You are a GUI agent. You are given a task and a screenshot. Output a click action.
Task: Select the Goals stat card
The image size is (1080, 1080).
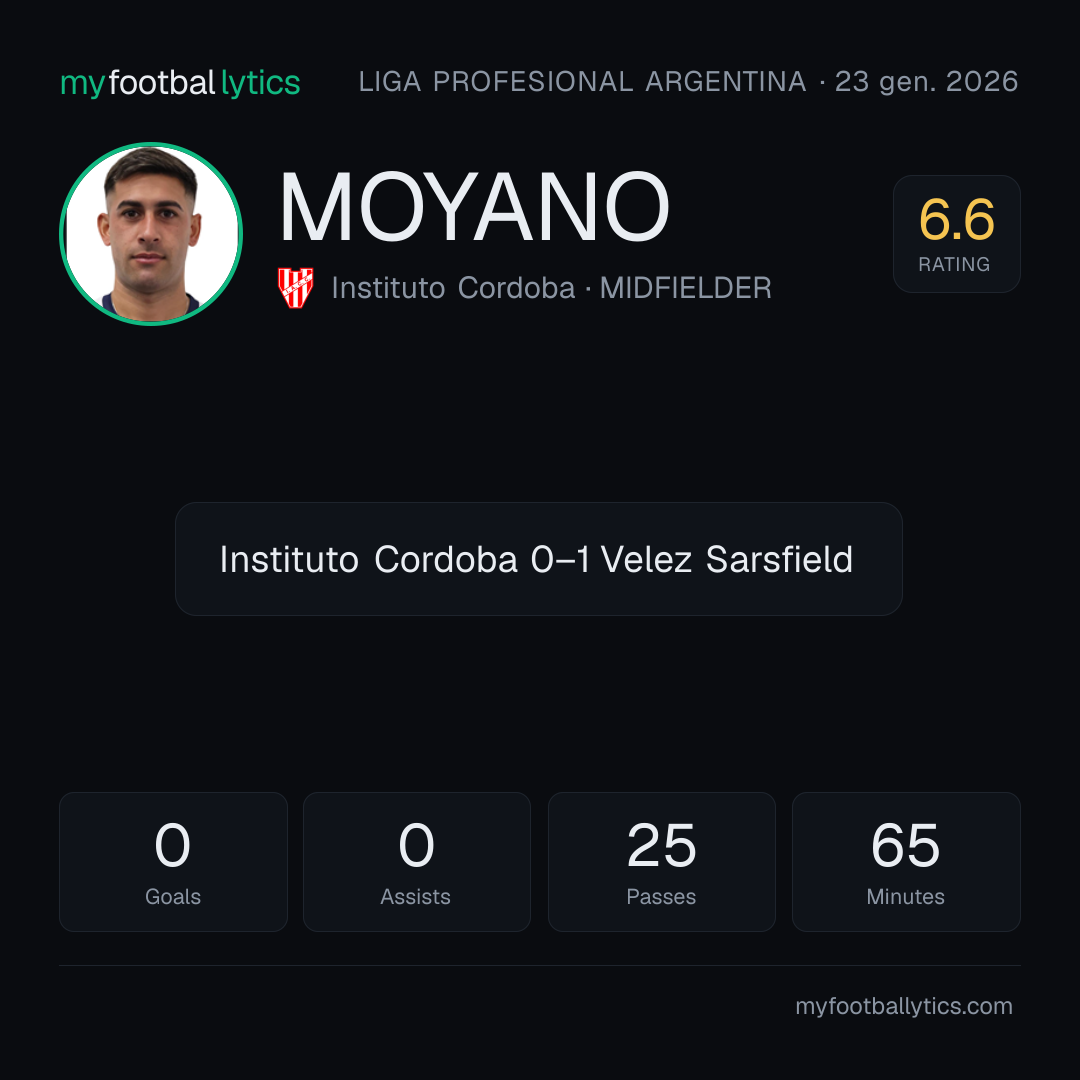pyautogui.click(x=173, y=862)
